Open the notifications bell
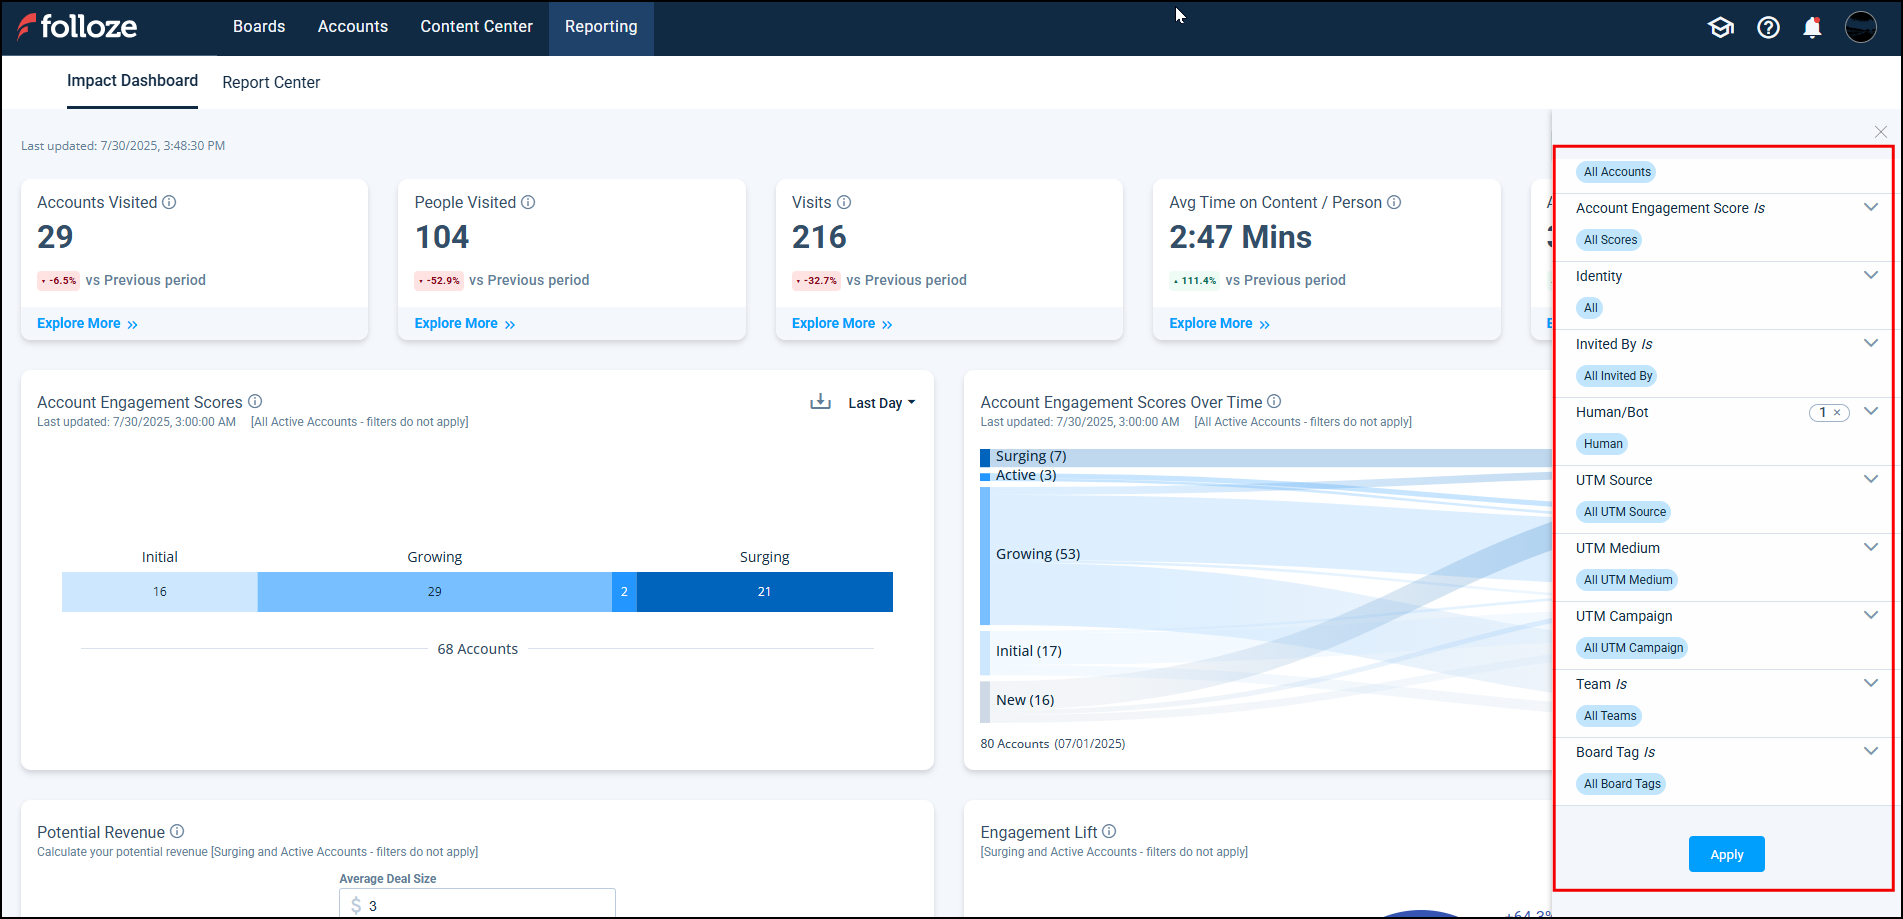 coord(1812,28)
